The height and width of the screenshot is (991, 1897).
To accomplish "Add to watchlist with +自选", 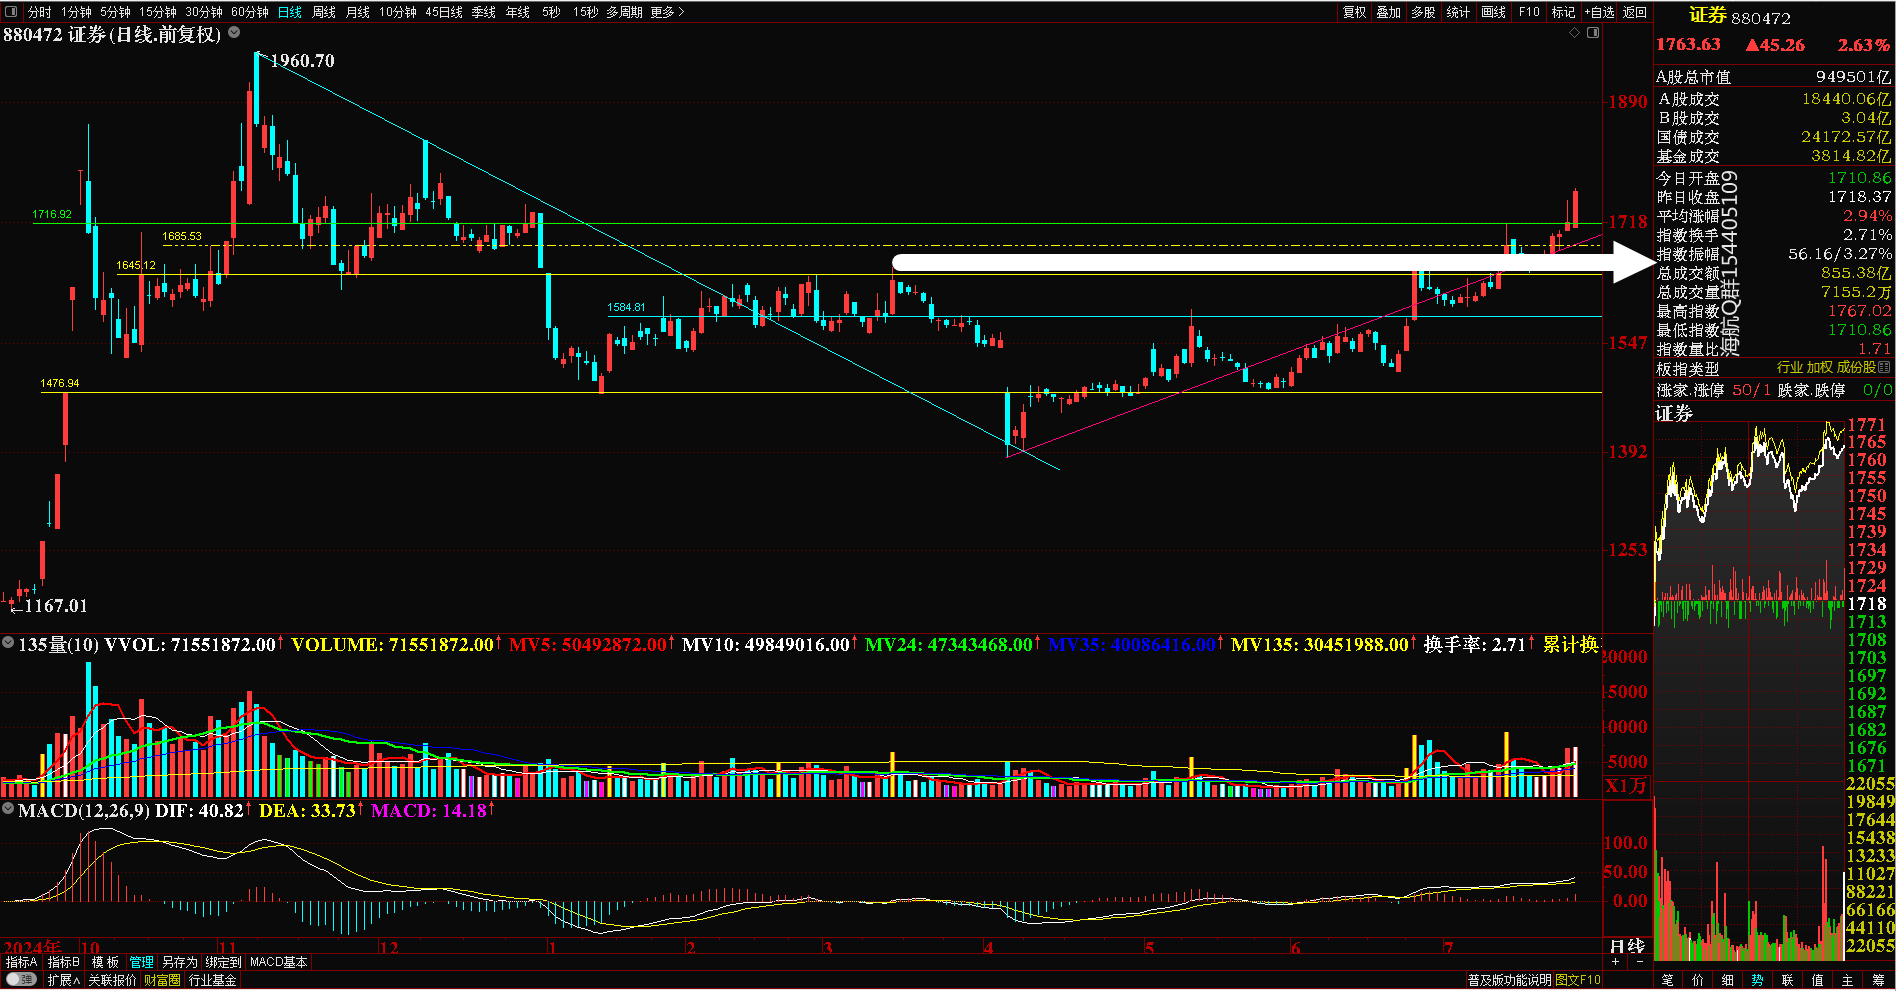I will point(1600,12).
